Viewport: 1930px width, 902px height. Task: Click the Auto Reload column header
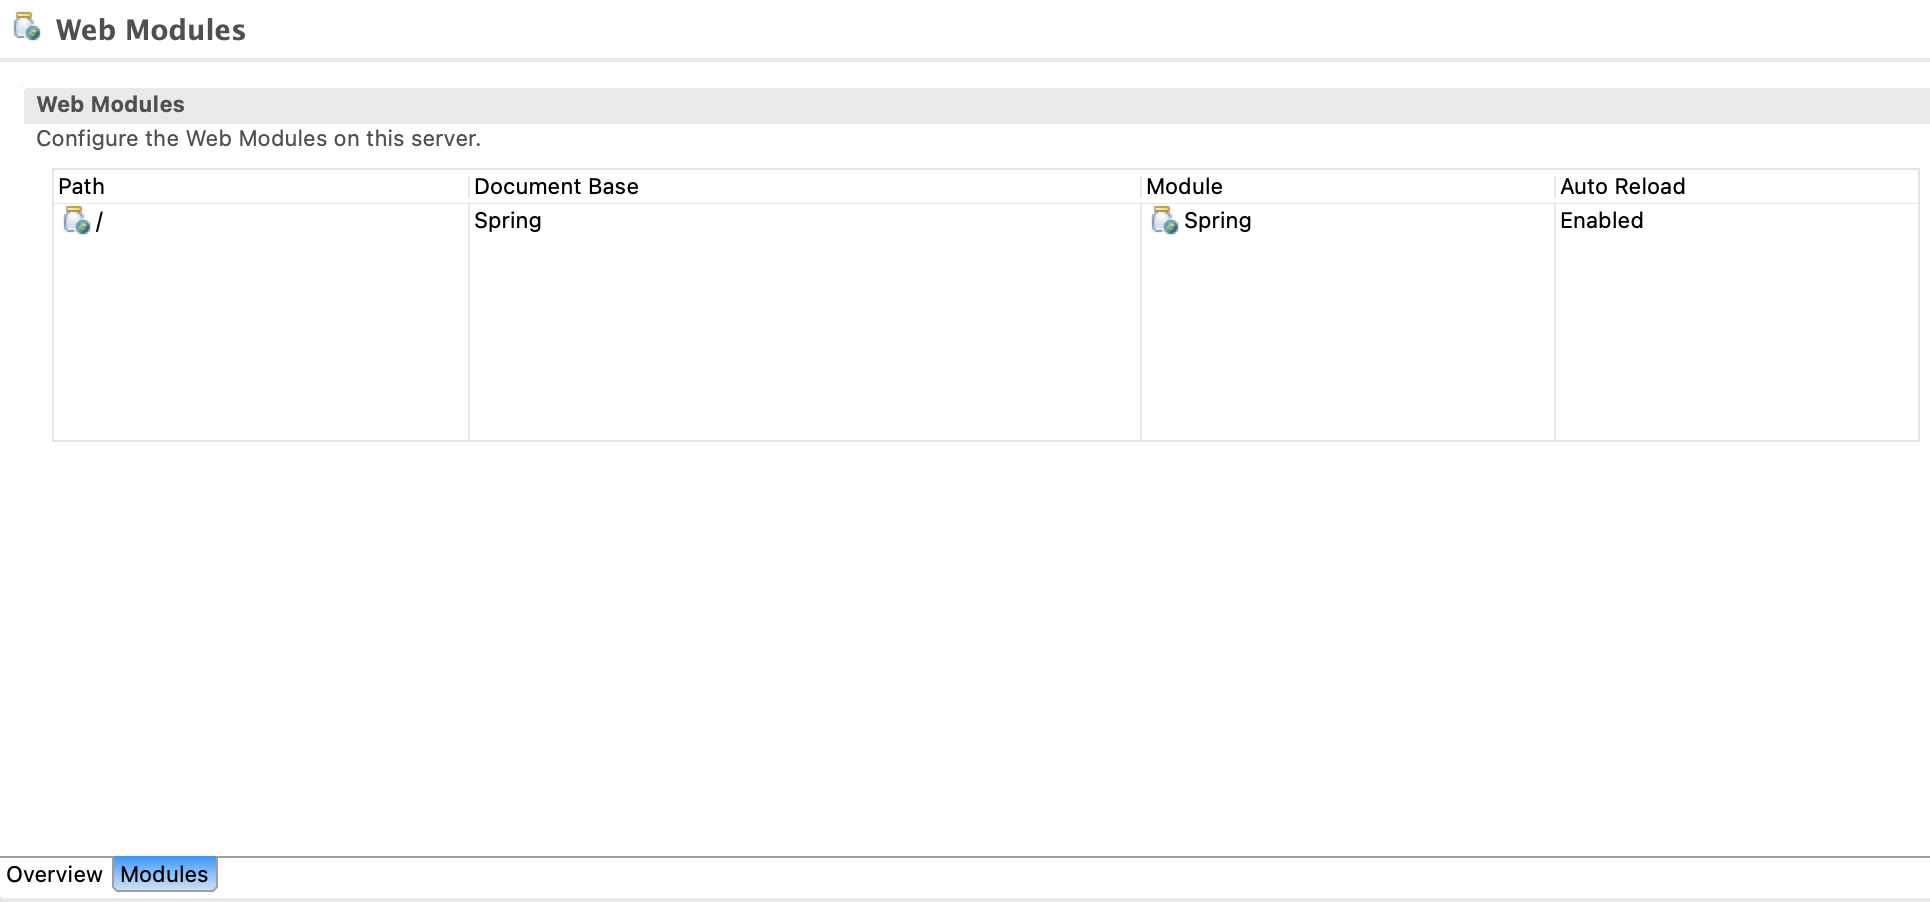[1737, 187]
